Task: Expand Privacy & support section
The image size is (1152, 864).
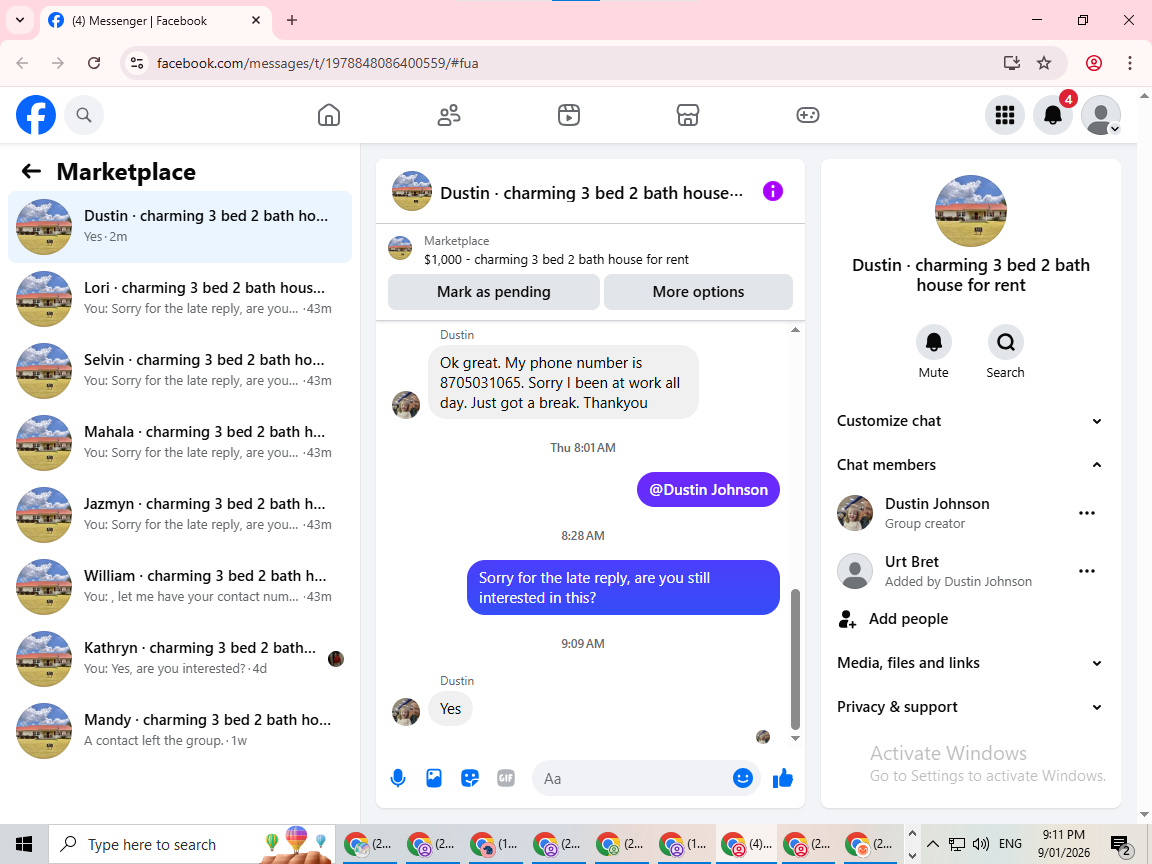Action: point(971,707)
